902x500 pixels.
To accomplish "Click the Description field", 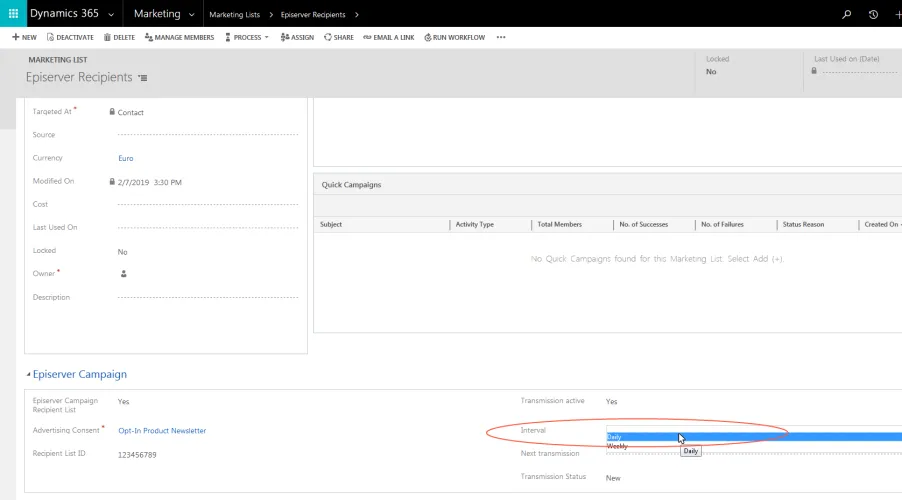I will click(x=208, y=297).
